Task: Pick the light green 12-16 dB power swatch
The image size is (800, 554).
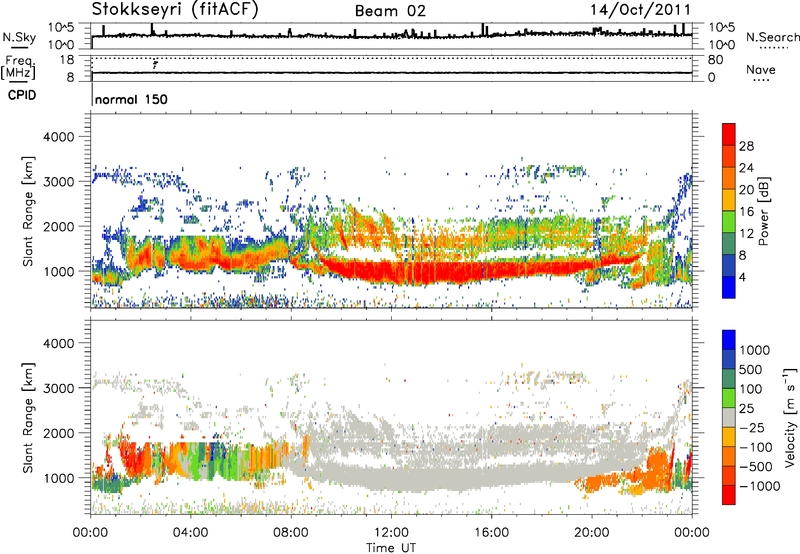Action: pos(729,222)
